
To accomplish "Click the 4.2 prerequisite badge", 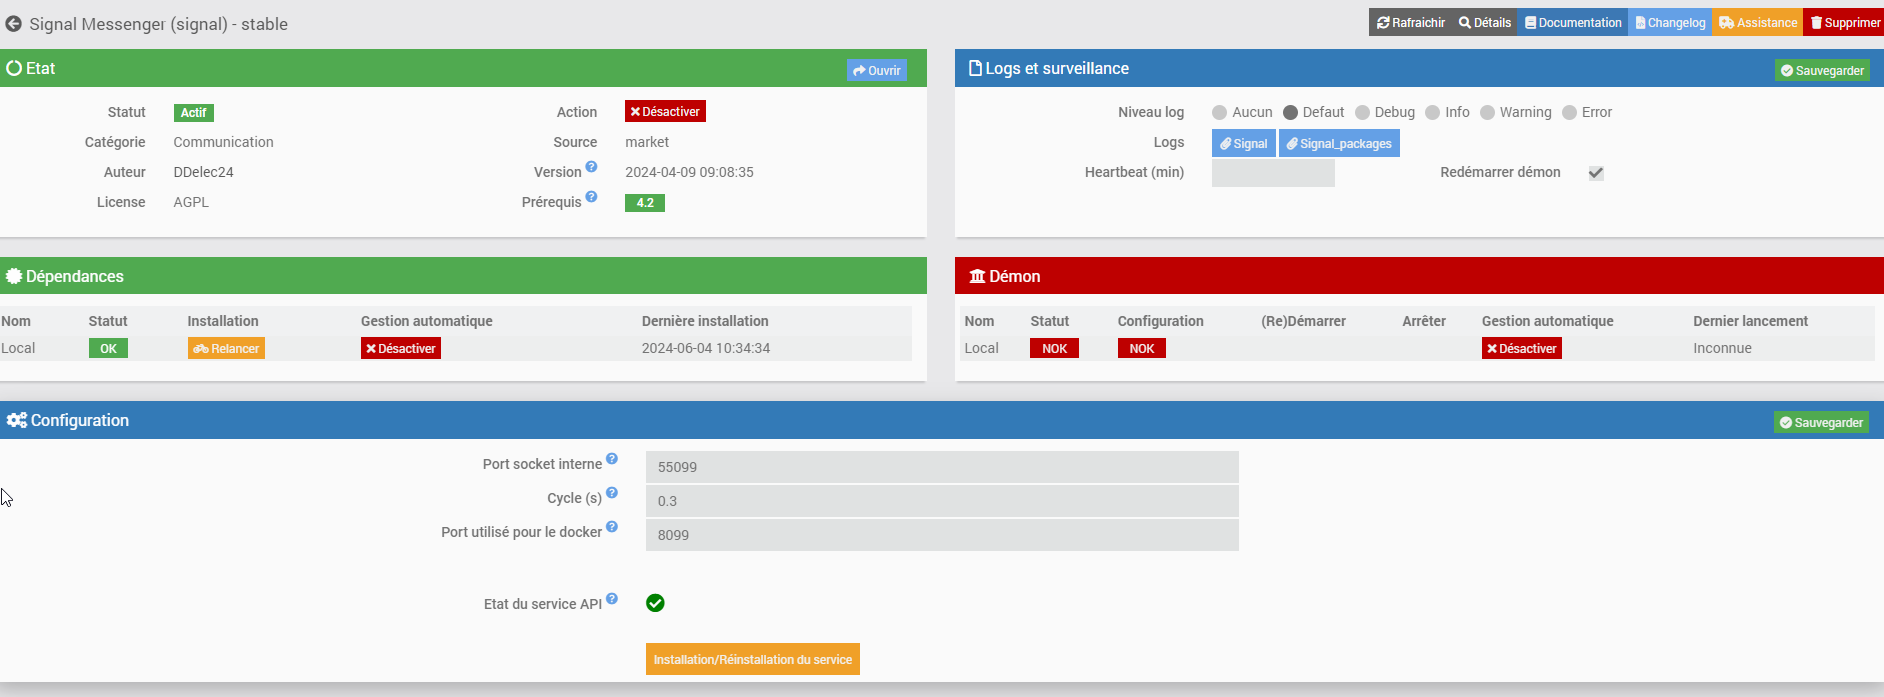I will pyautogui.click(x=645, y=202).
